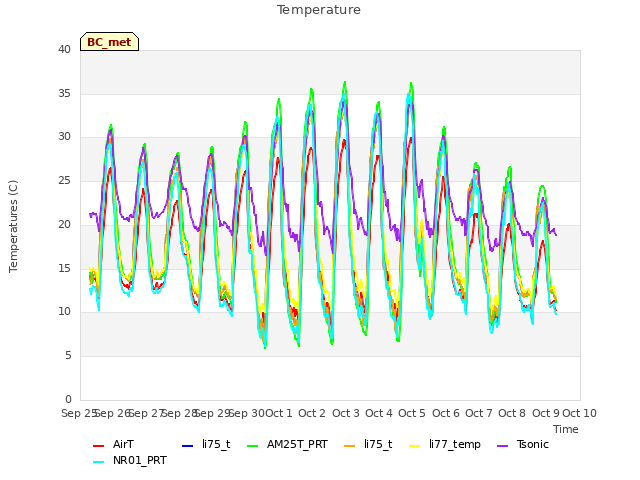Select the li77_temp legend label
640x480 pixels.
tap(455, 444)
